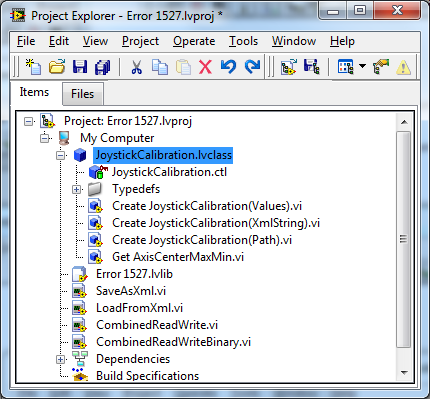Click the Get AxisCenterMaxMin.vi file icon
The height and width of the screenshot is (399, 430).
pyautogui.click(x=95, y=257)
